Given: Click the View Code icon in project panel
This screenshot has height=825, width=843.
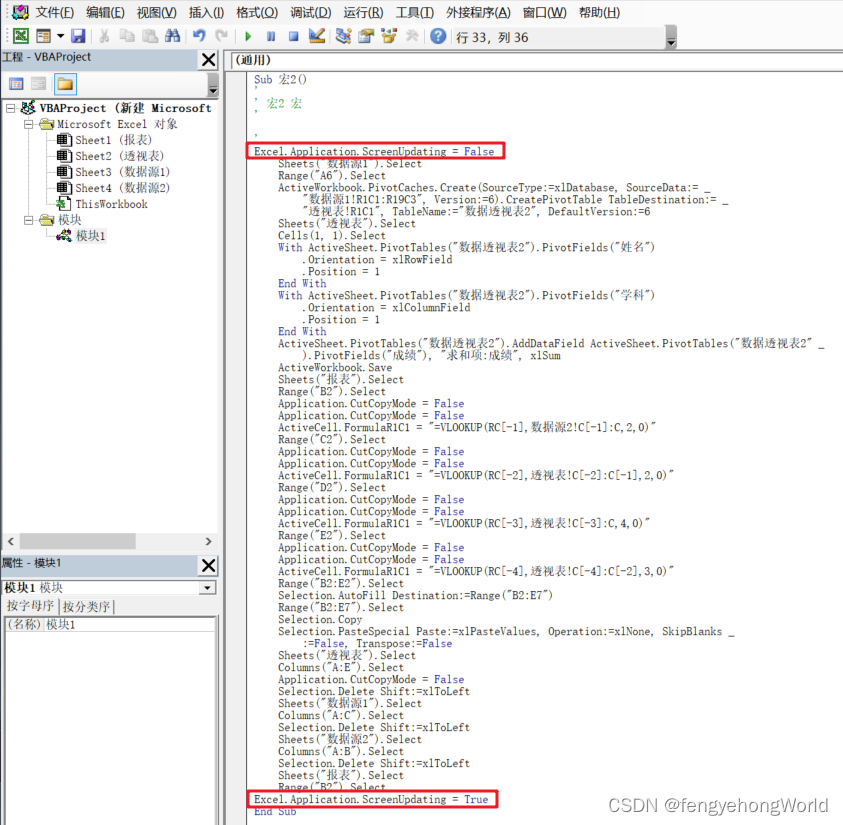Looking at the screenshot, I should tap(16, 84).
